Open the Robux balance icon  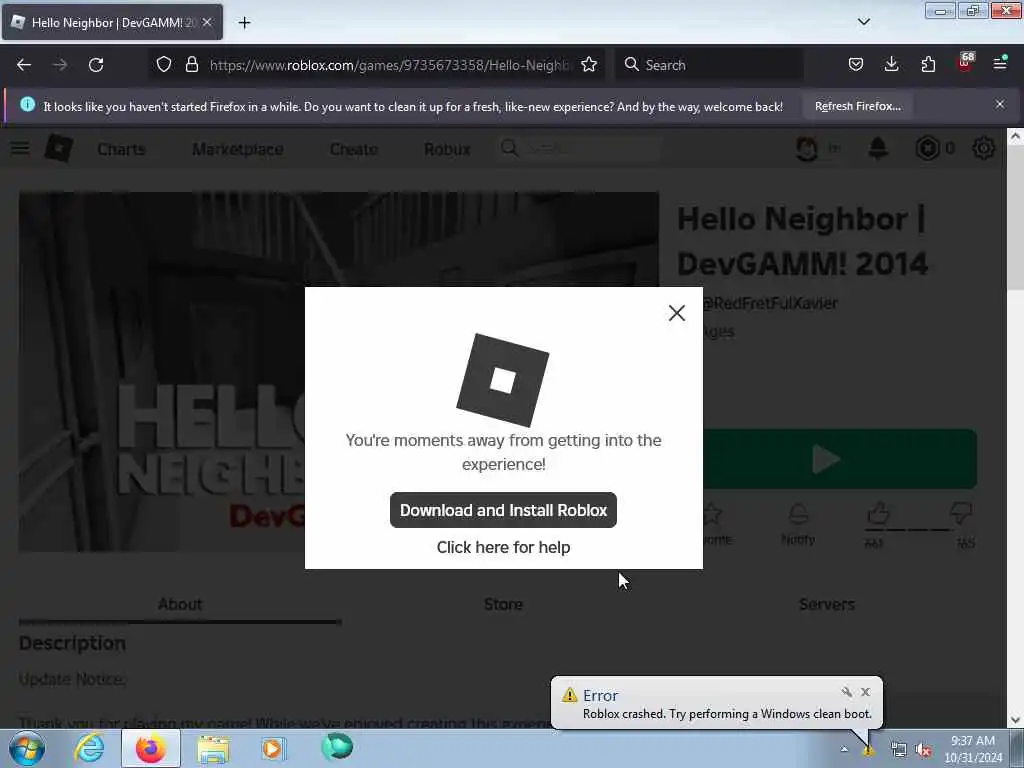coord(927,149)
